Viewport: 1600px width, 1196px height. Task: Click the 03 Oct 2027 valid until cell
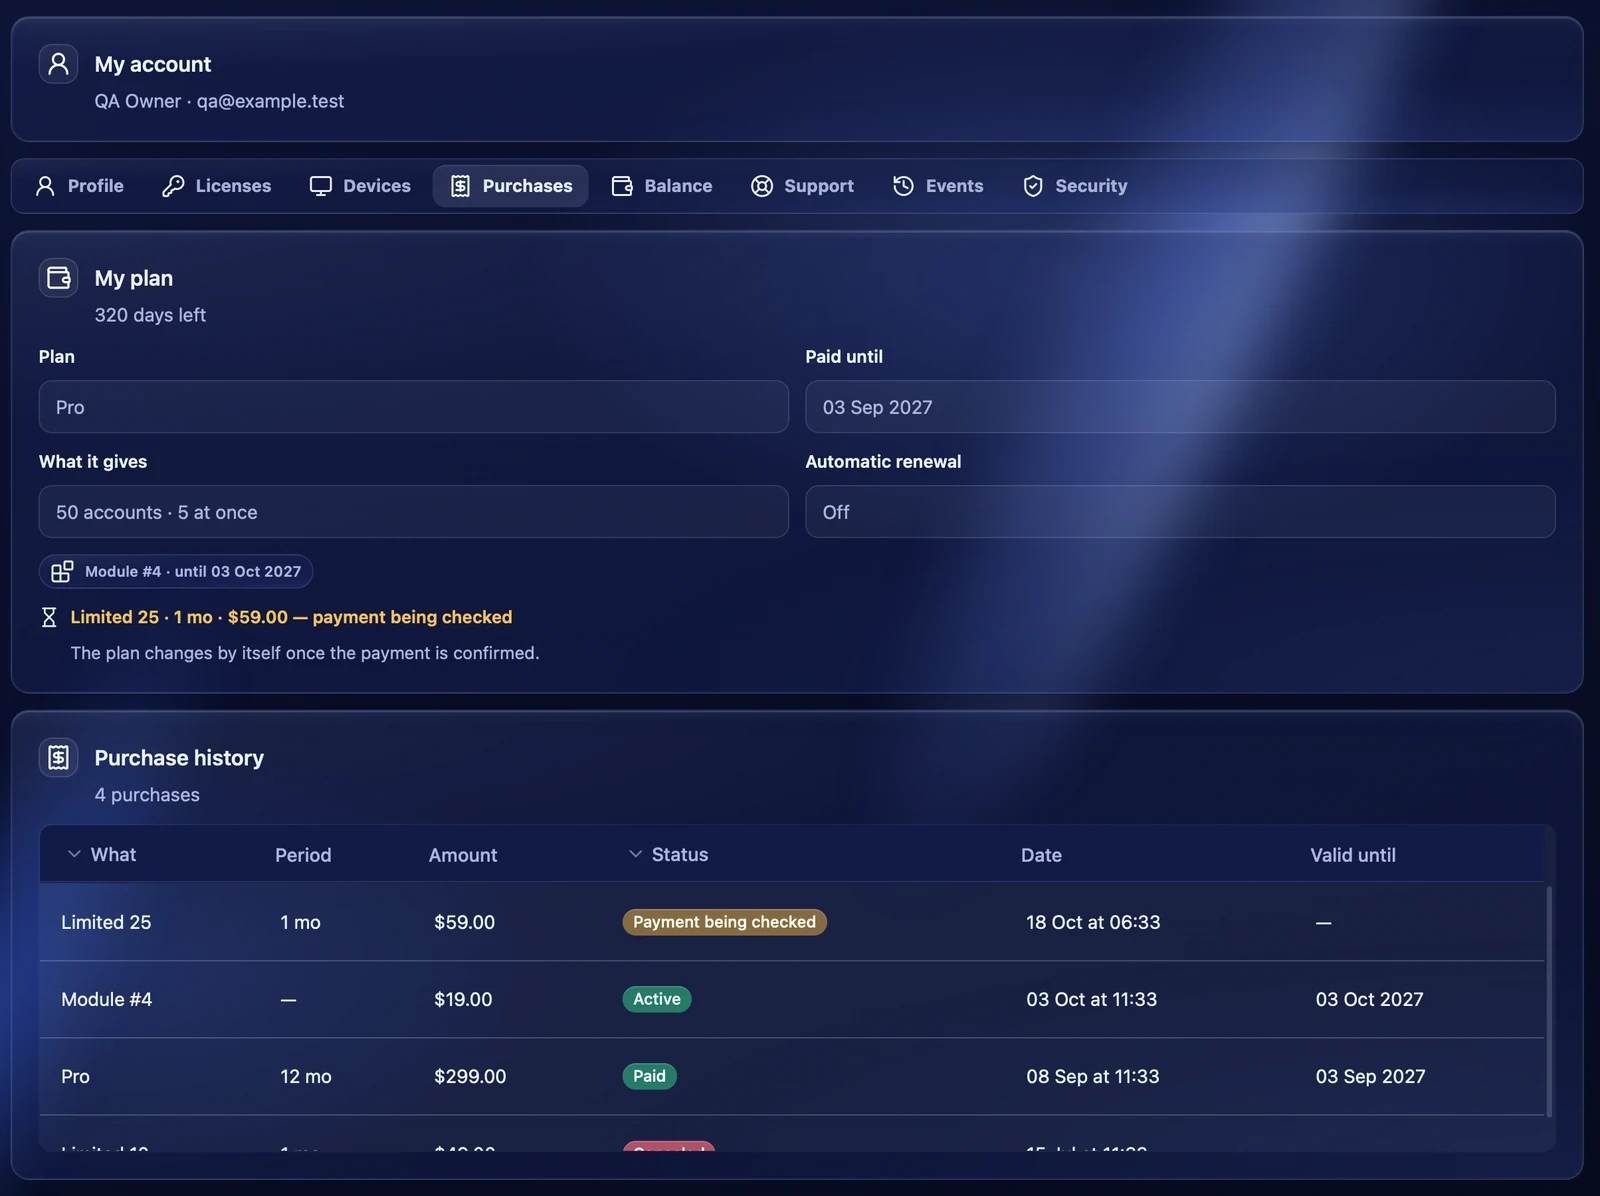click(1369, 999)
